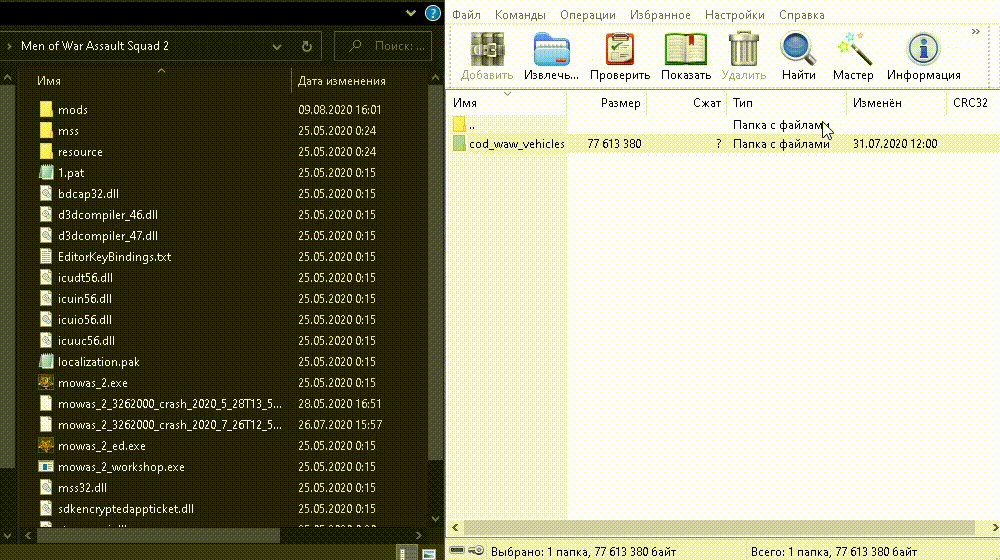The height and width of the screenshot is (560, 1000).
Task: Open the Операции menu
Action: (588, 15)
